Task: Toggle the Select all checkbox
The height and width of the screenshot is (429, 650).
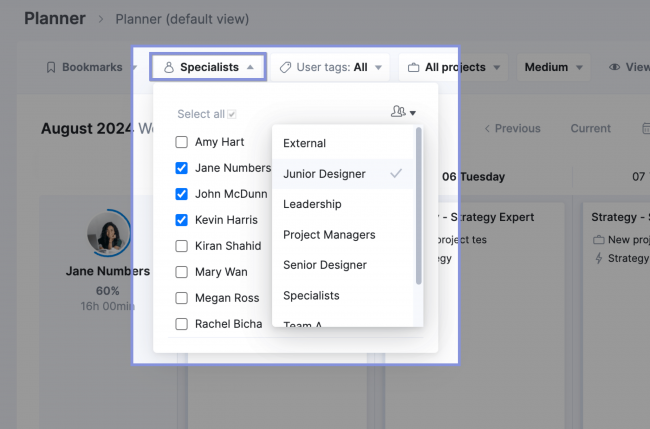Action: coord(232,115)
